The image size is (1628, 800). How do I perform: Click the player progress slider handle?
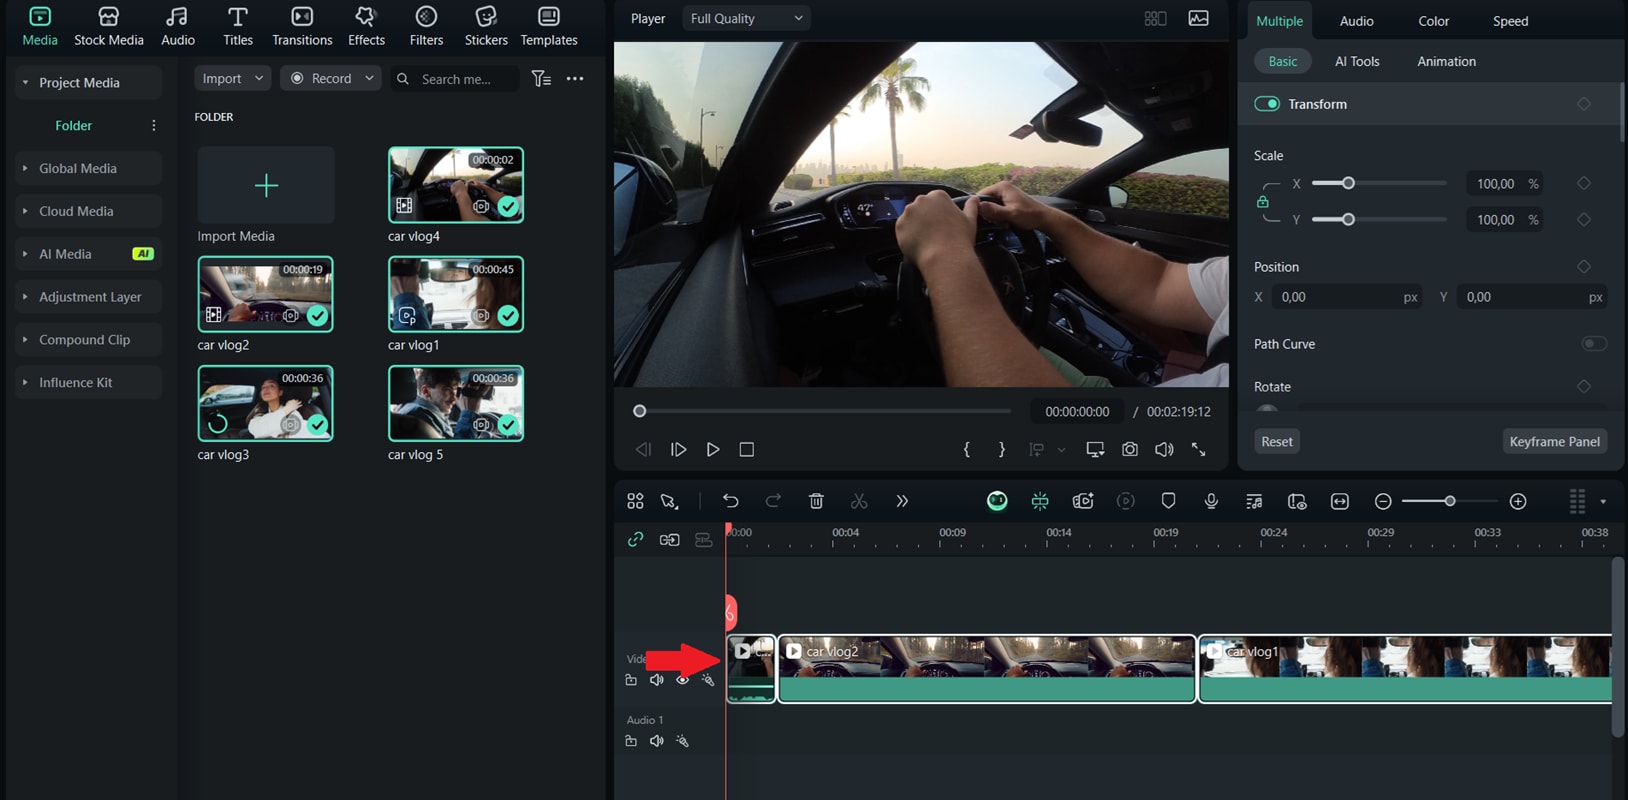[x=640, y=411]
